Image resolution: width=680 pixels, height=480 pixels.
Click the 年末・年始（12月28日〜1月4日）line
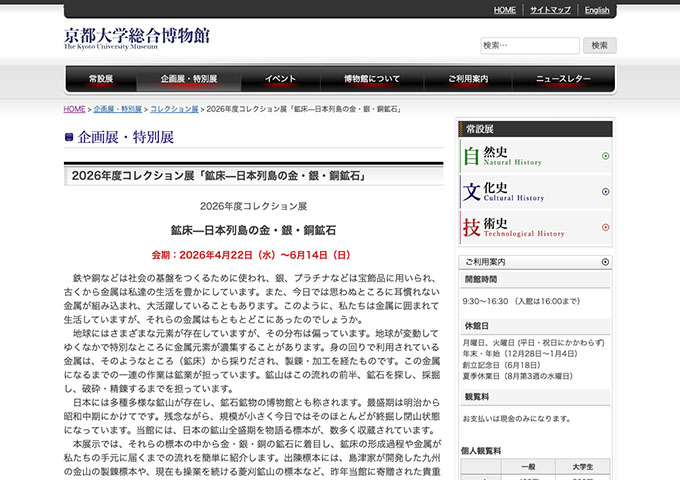(520, 354)
